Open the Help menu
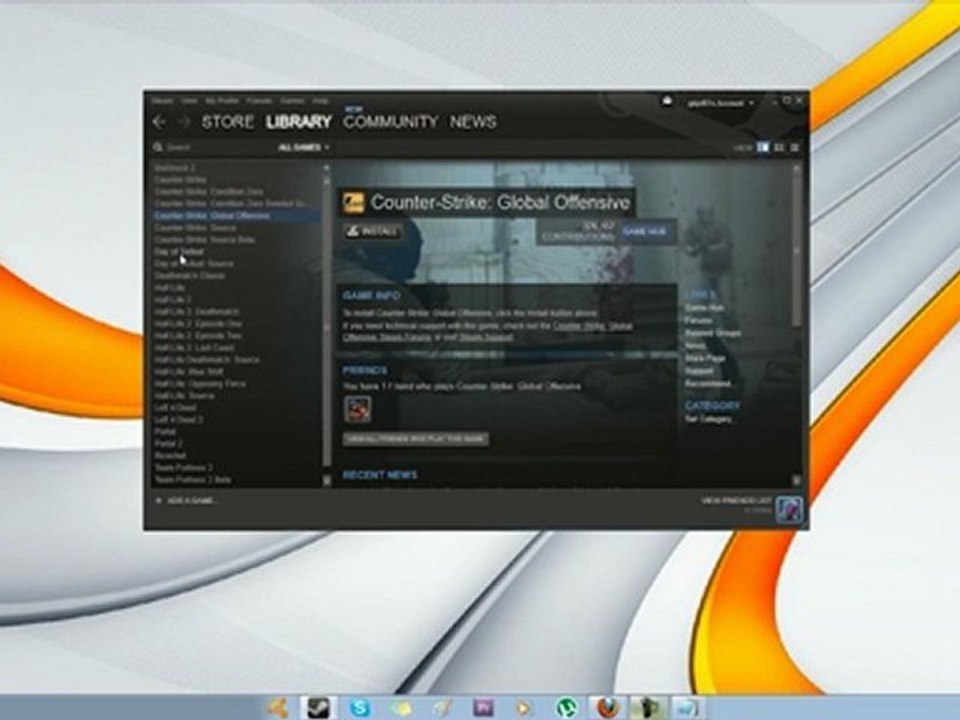Screen dimensions: 960x720 click(x=321, y=100)
